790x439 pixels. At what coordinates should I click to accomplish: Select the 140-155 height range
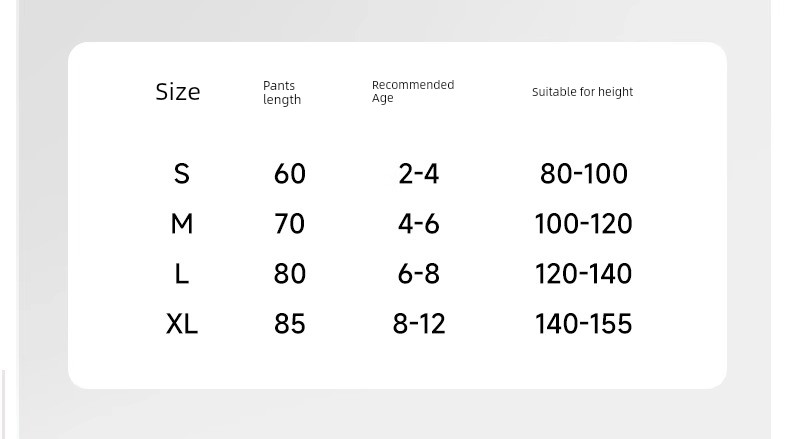[x=583, y=324]
